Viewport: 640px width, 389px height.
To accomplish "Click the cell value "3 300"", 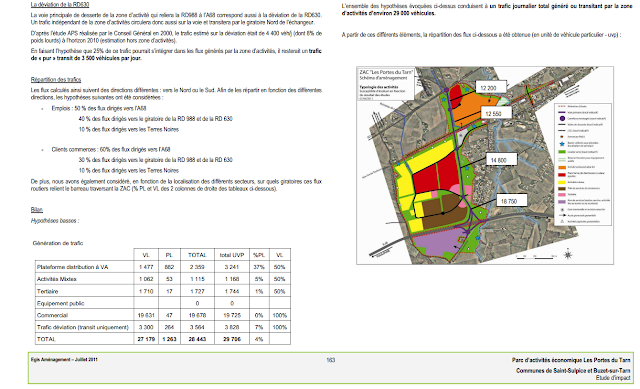I will pyautogui.click(x=146, y=327).
